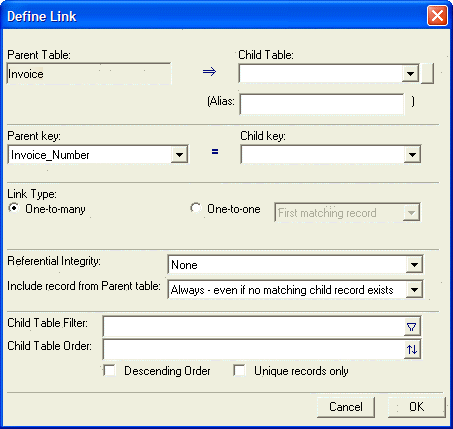Click the blue arrow between parent and child tables
This screenshot has width=453, height=429.
point(210,71)
